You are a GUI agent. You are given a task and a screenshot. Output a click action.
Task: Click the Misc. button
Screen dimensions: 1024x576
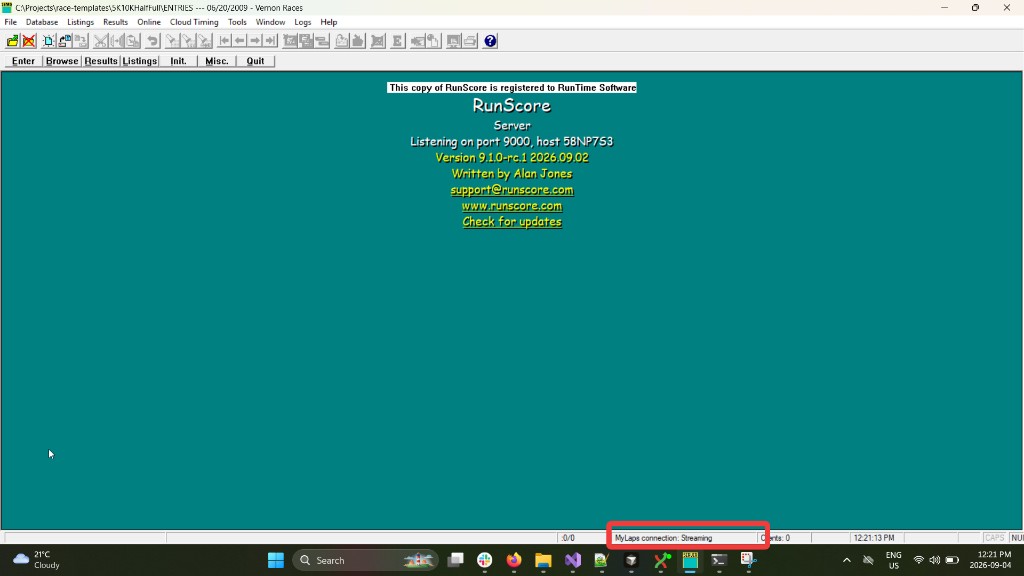tap(217, 61)
